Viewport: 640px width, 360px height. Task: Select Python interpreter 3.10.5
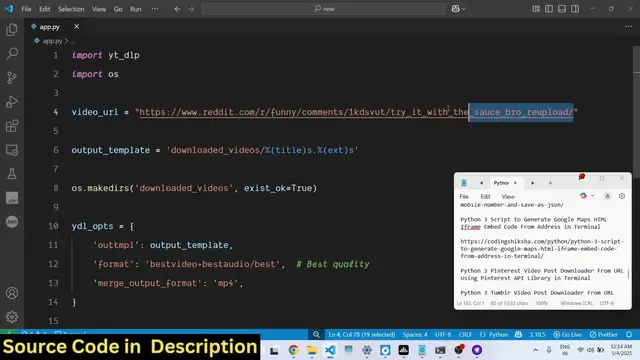(x=537, y=334)
